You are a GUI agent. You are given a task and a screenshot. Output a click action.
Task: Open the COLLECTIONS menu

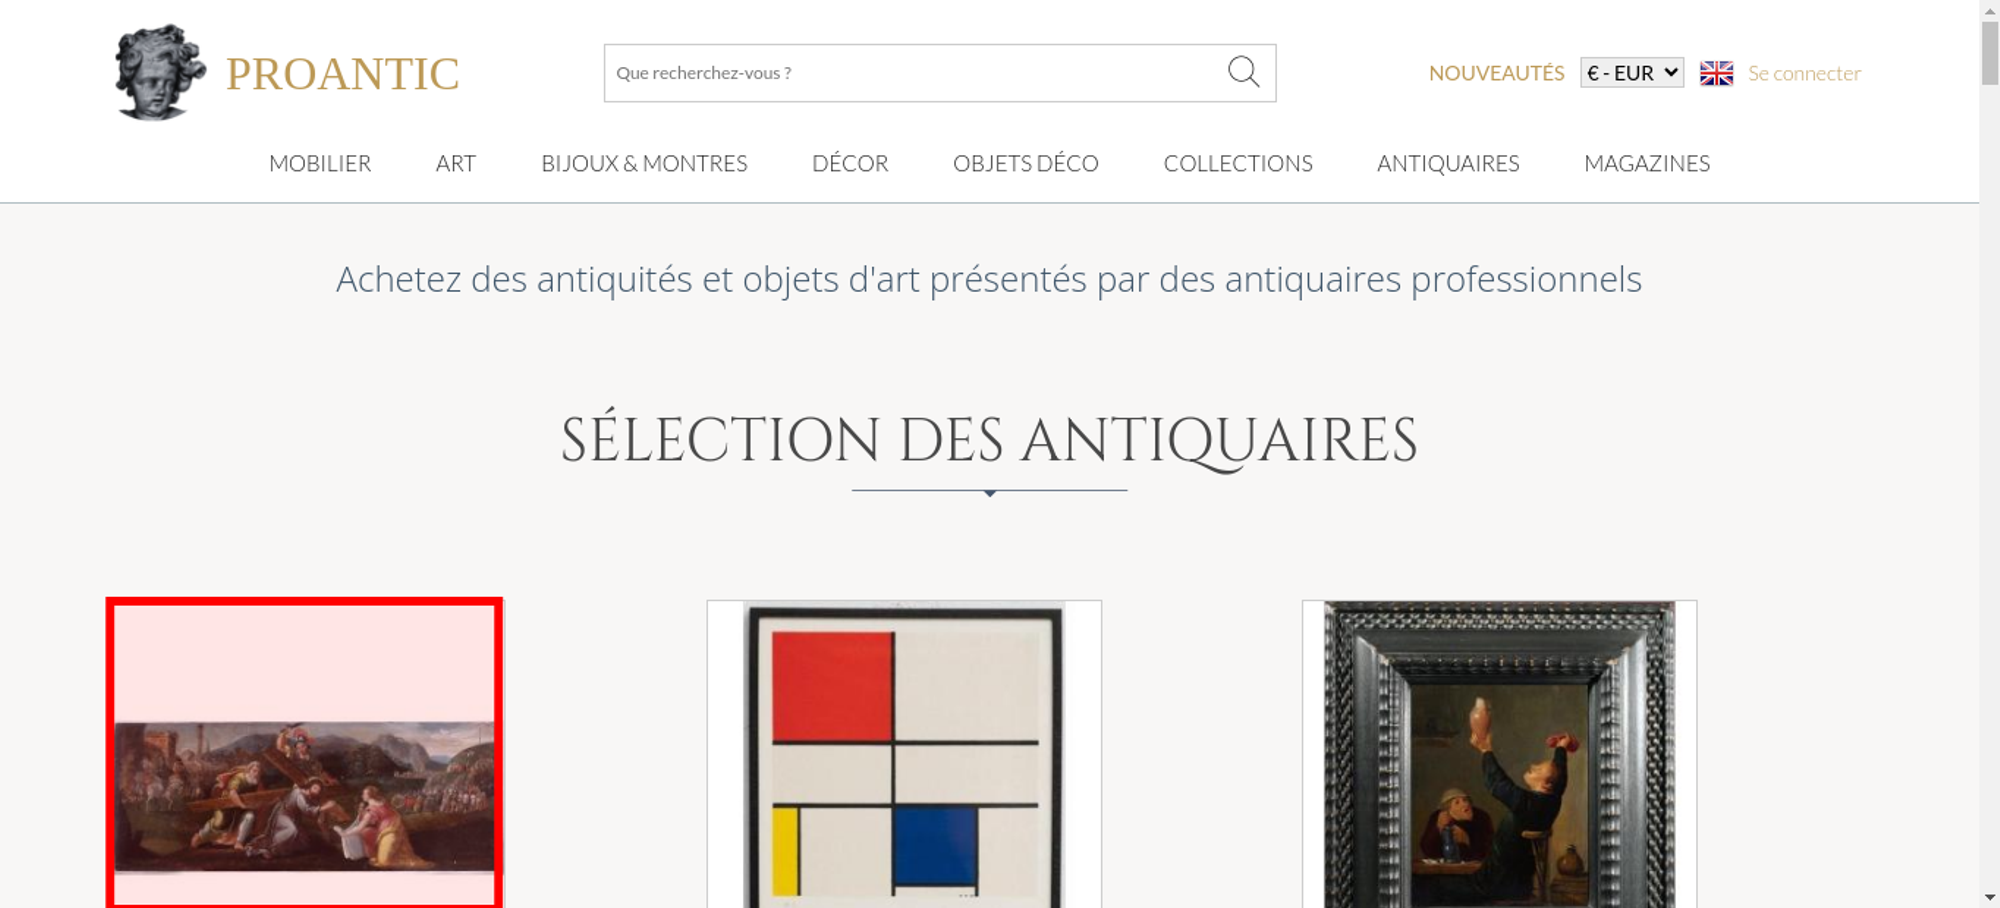pos(1238,163)
